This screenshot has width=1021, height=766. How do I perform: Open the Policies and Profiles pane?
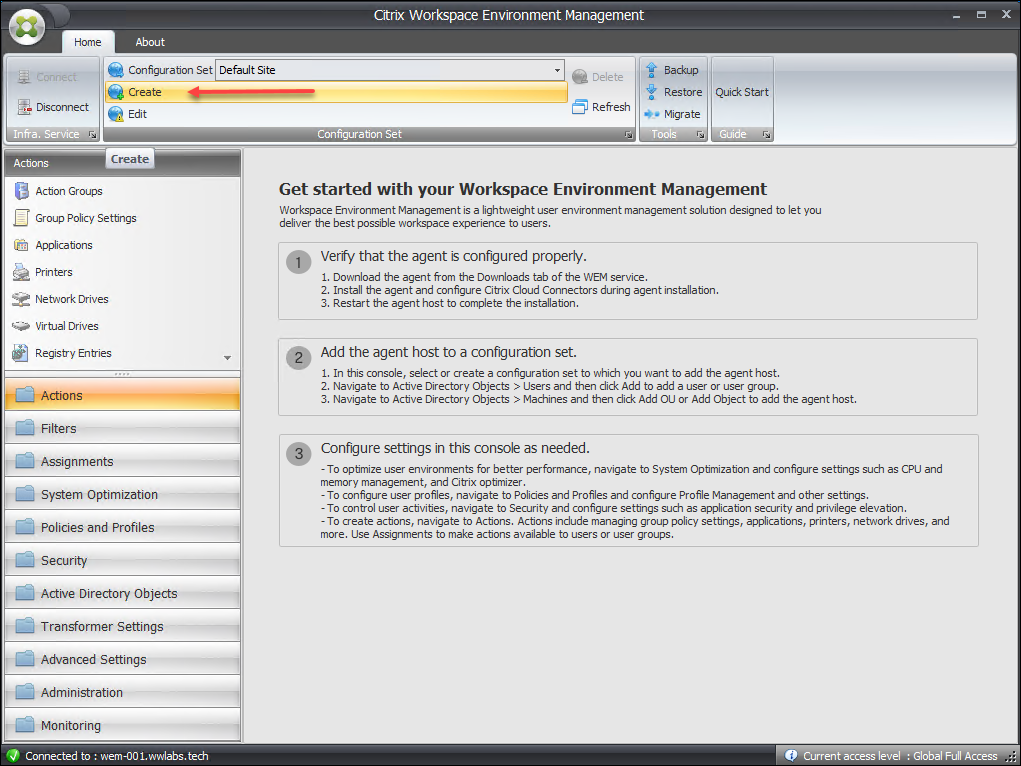coord(122,527)
